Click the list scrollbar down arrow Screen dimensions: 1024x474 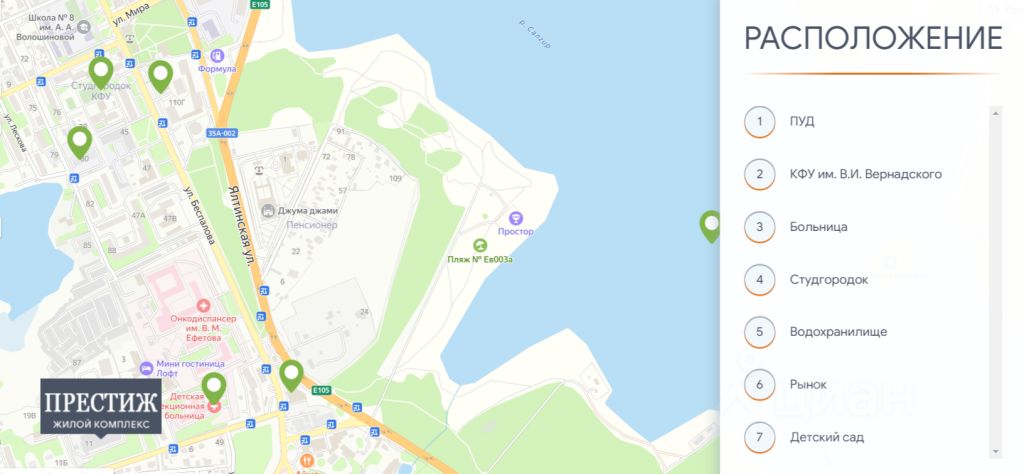coord(996,451)
